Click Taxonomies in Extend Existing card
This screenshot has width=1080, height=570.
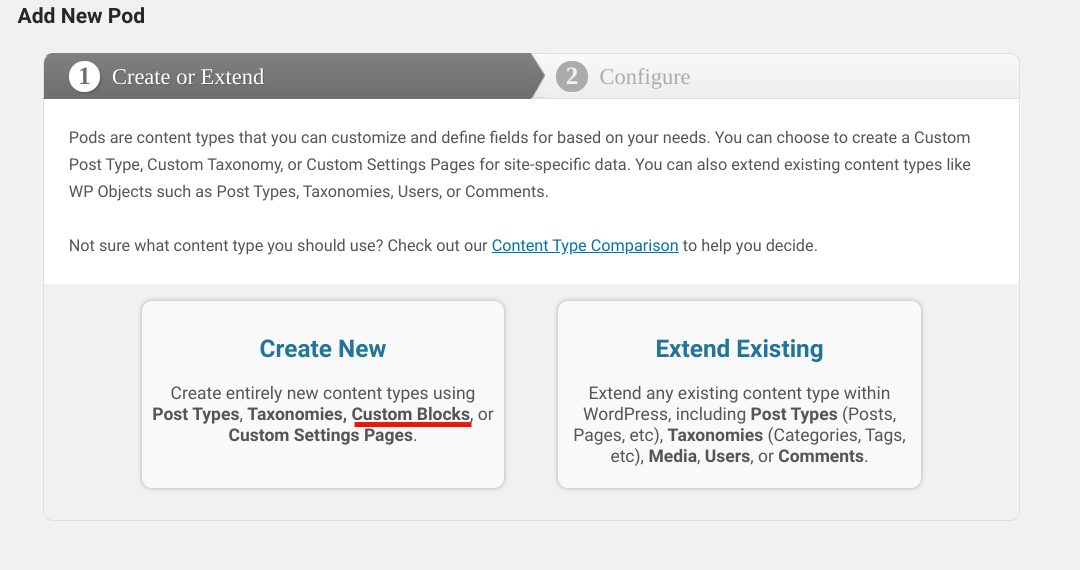point(715,436)
